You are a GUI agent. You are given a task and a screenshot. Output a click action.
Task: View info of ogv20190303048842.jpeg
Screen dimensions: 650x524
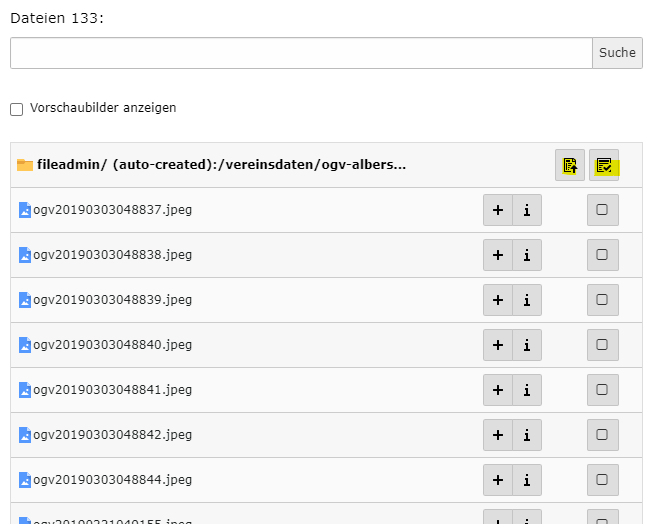pos(527,435)
